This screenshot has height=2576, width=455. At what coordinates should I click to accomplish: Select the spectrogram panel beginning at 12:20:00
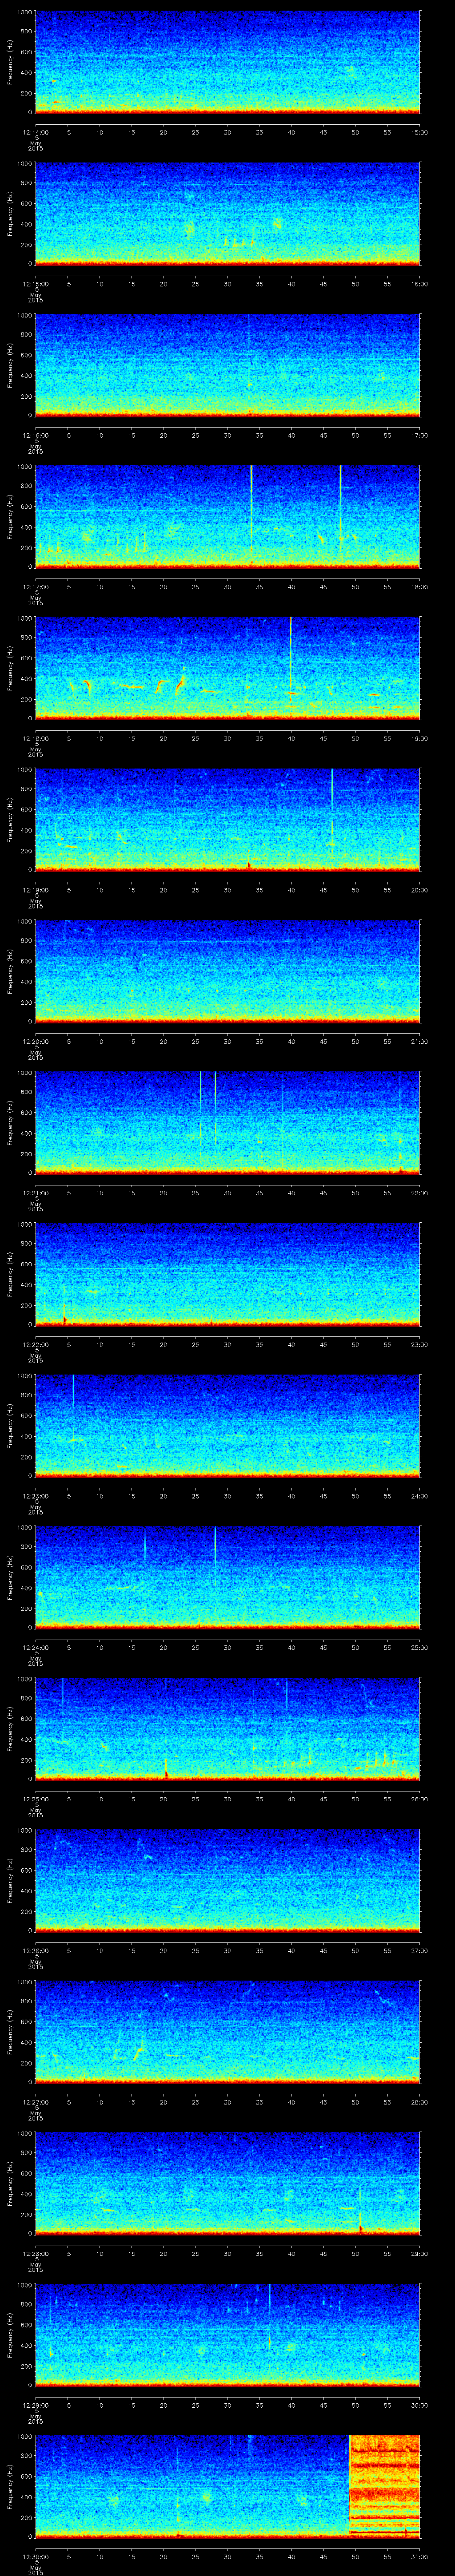point(228,971)
